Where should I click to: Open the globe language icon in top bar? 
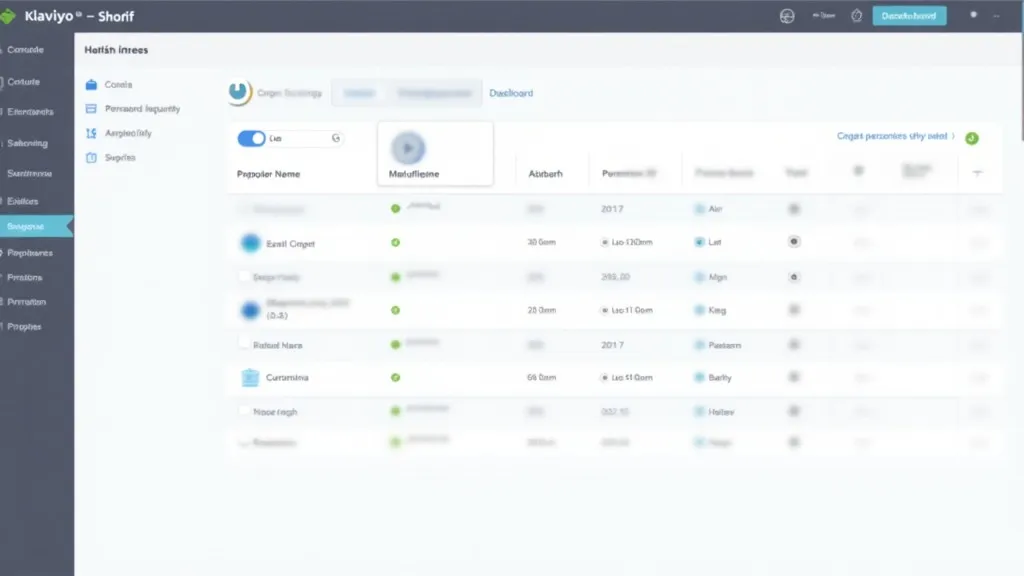coord(786,16)
